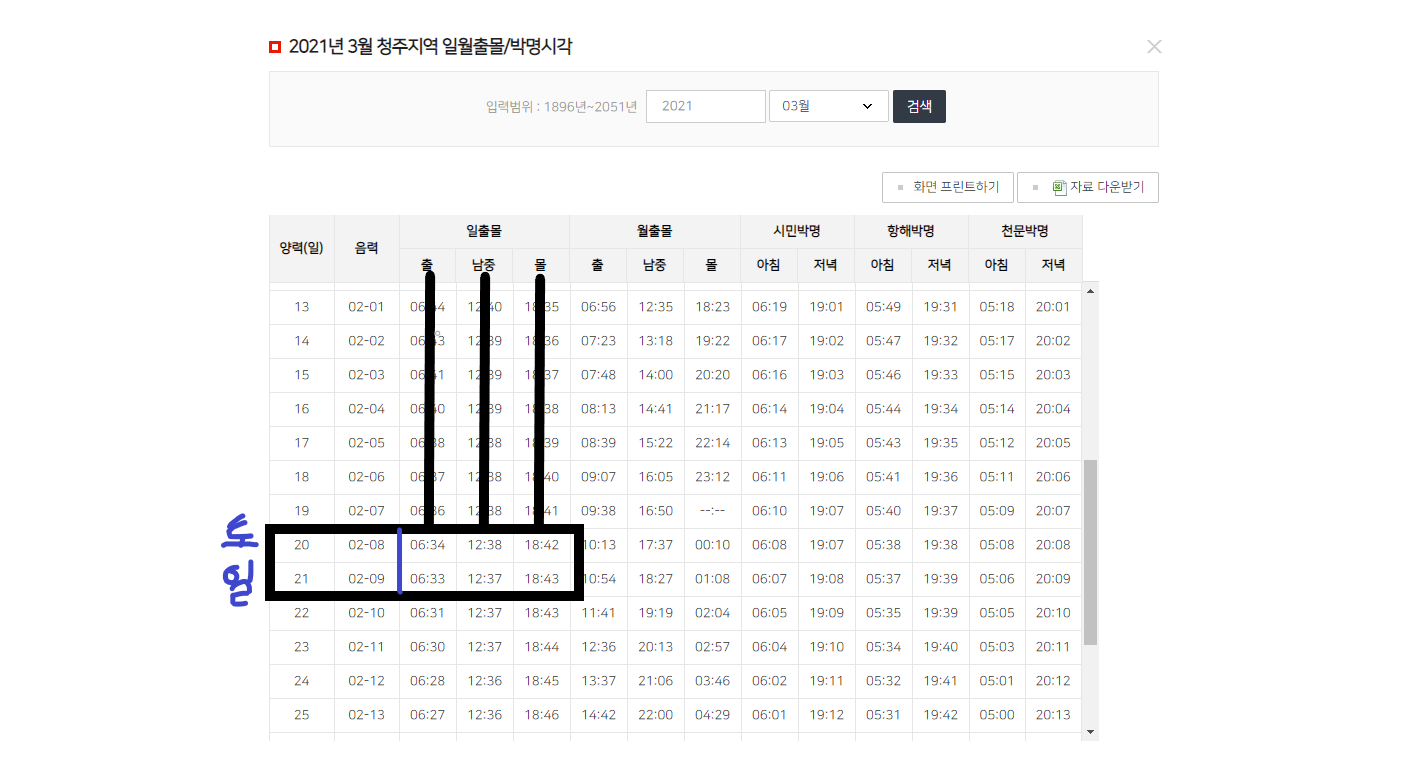Click astronomical twilight morning 05:15, day 15
This screenshot has height=762, width=1416.
(997, 375)
